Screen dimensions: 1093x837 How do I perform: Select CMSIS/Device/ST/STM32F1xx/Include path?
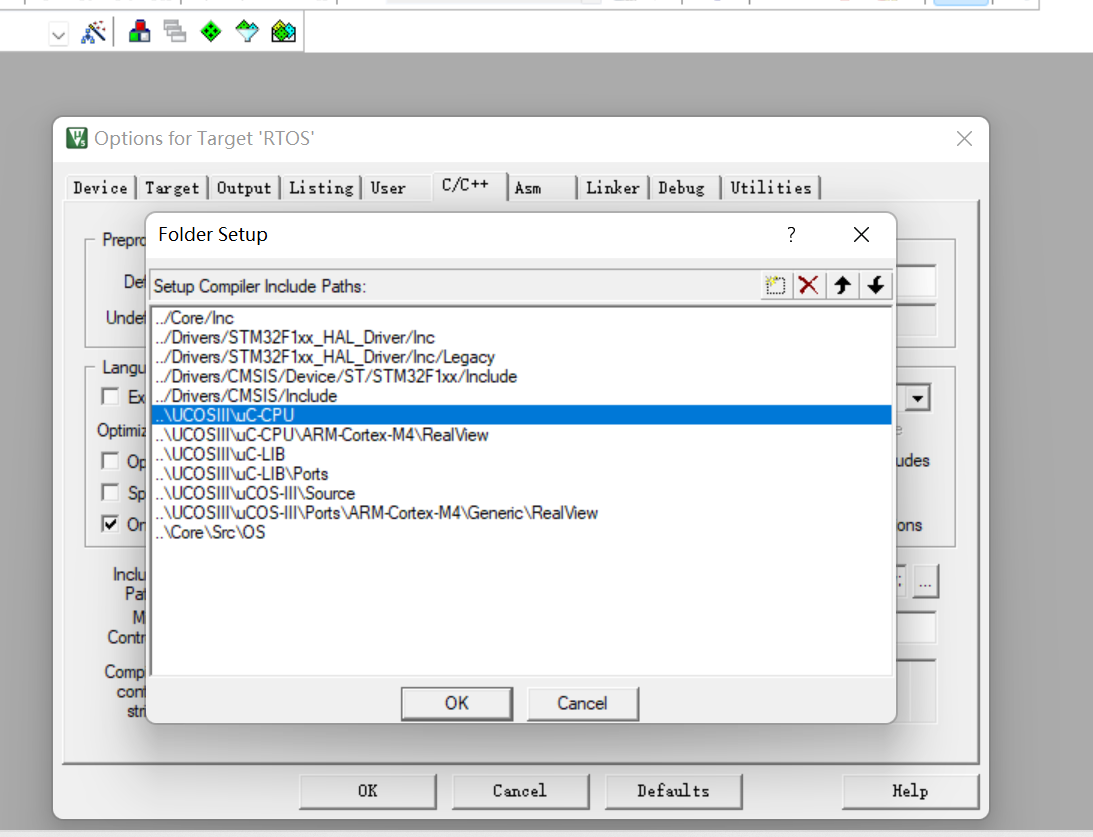[521, 376]
